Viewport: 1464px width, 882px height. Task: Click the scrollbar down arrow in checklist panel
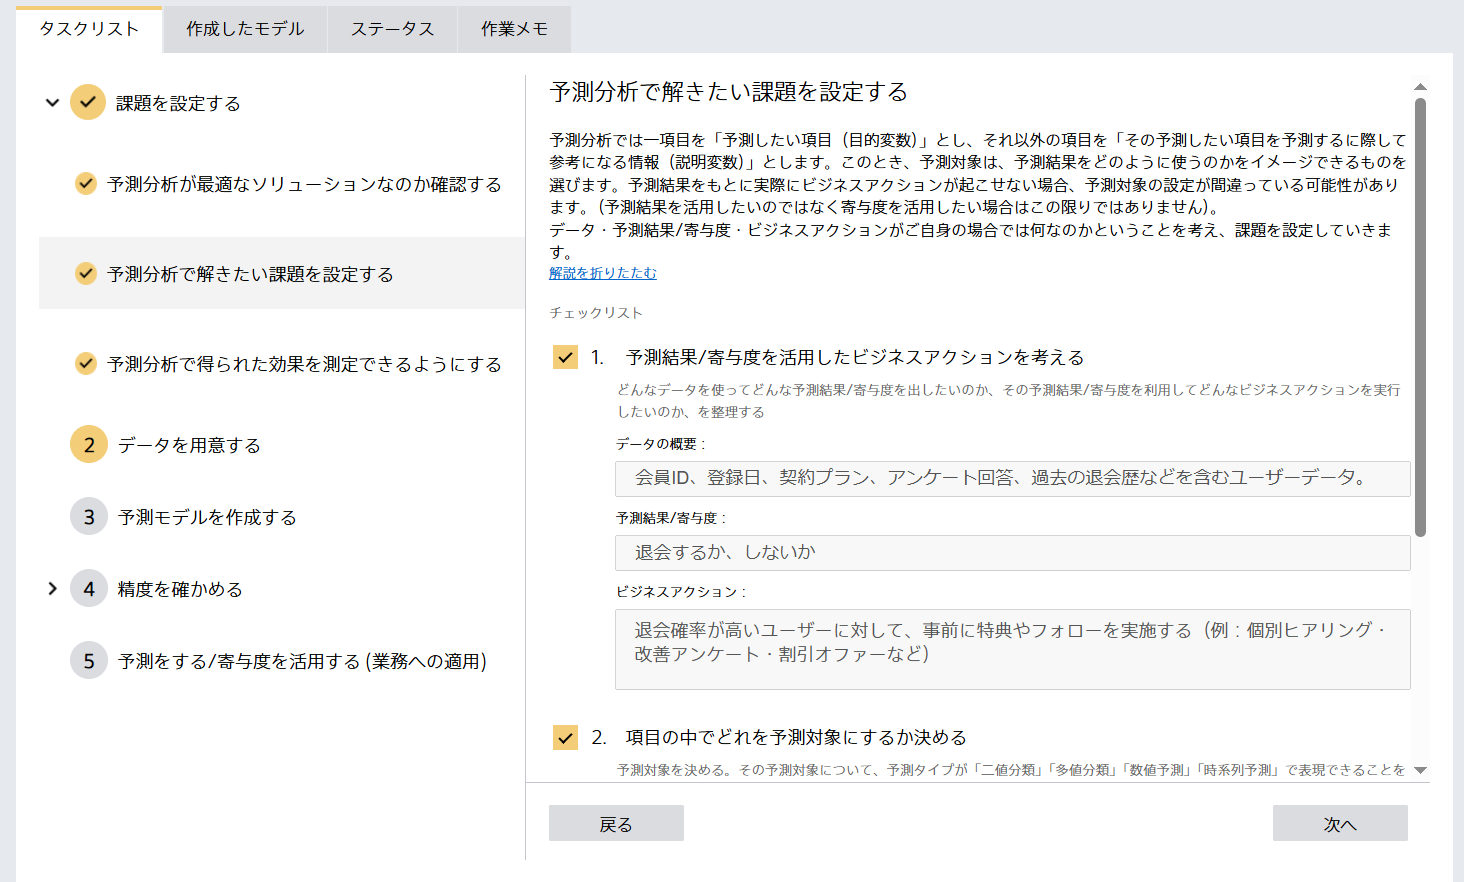(1420, 770)
